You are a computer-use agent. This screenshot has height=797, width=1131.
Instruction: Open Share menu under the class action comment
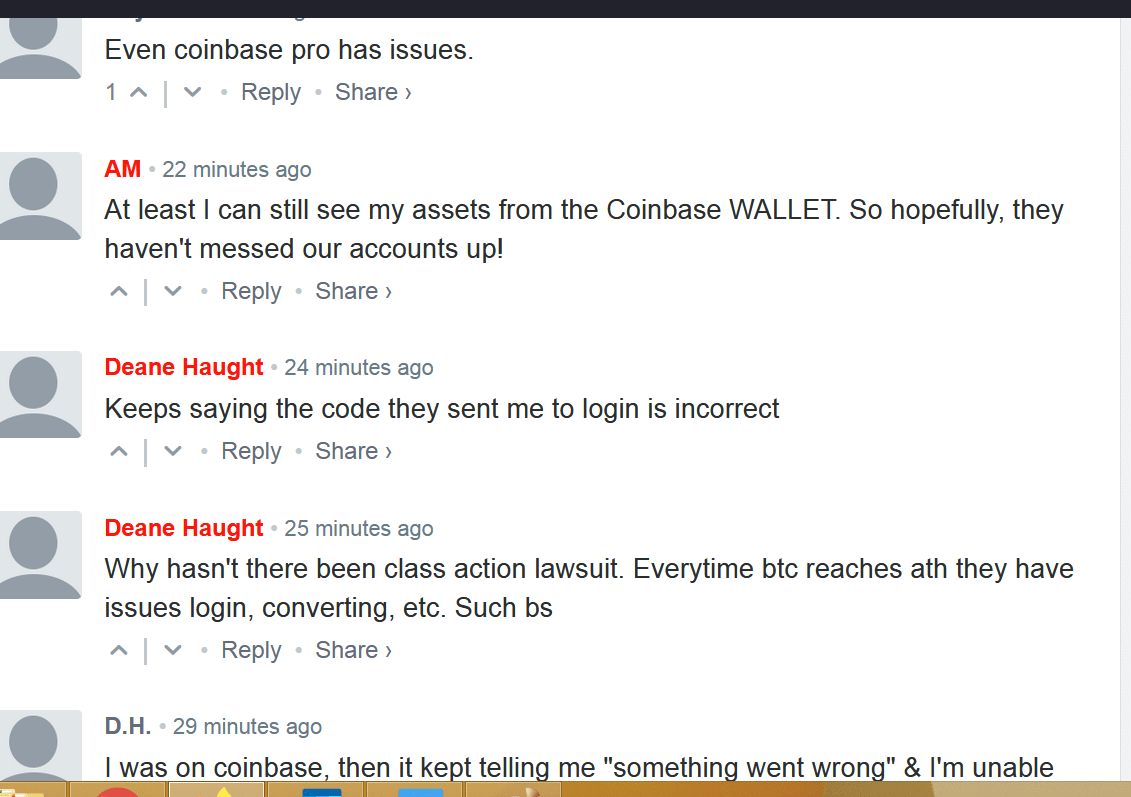353,650
